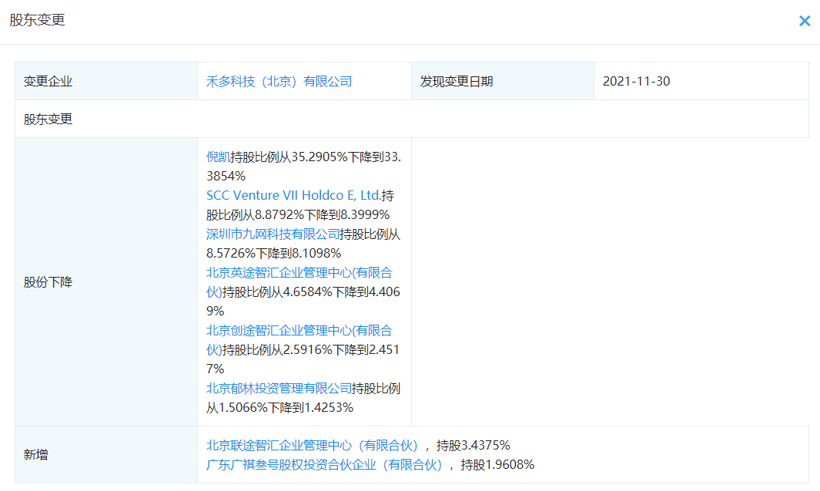Open shareholder 倪凯 link

click(218, 157)
